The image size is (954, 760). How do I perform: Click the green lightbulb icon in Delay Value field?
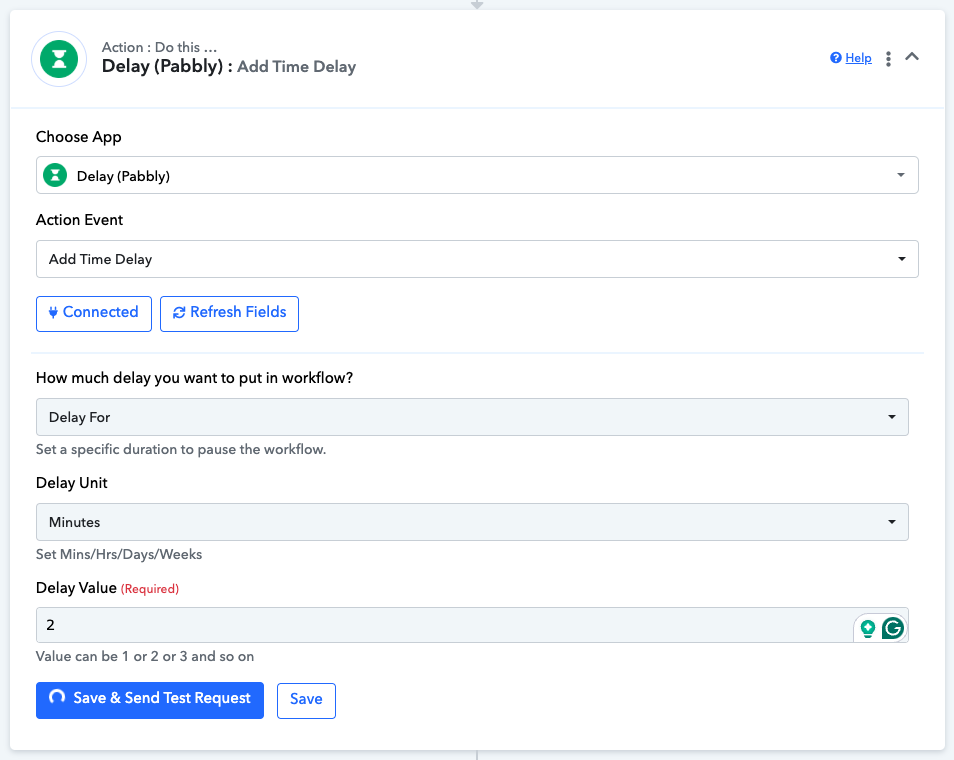point(868,628)
